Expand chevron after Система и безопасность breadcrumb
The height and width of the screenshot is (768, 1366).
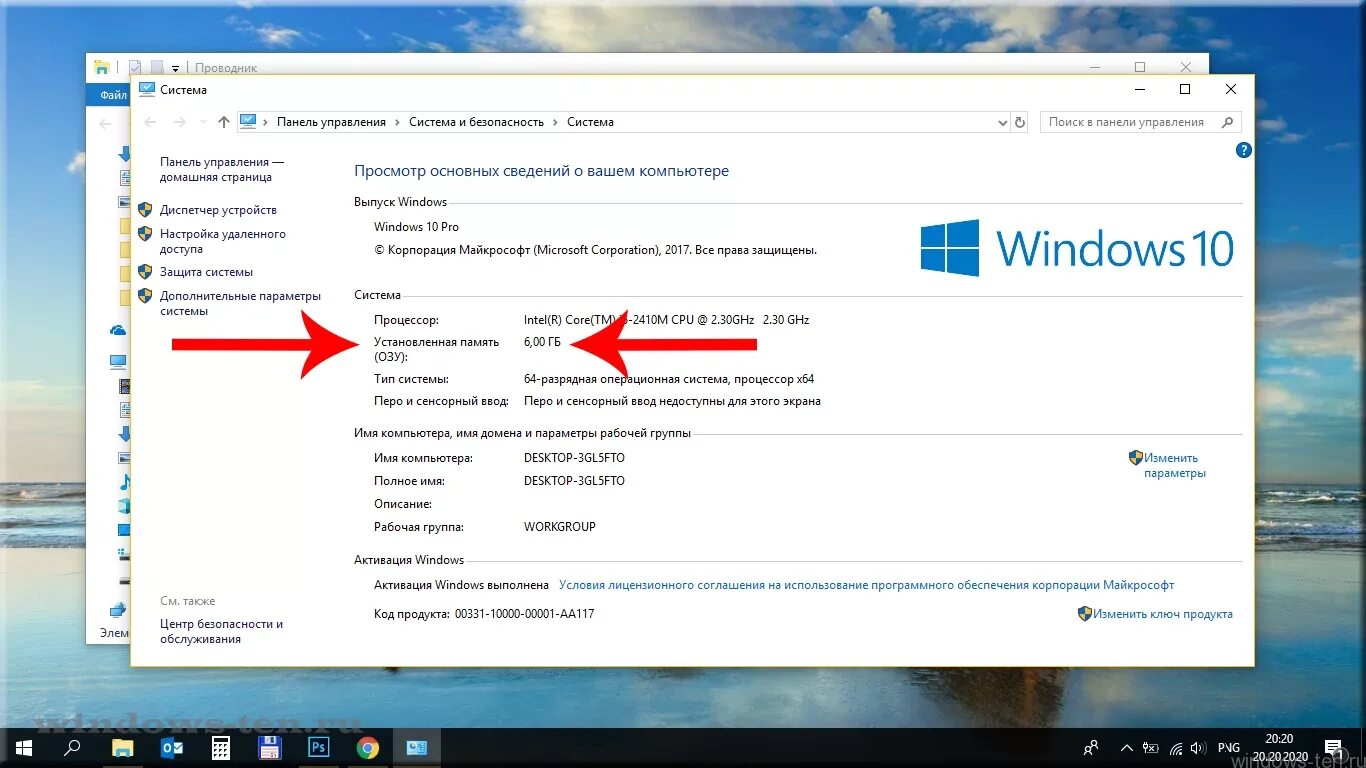pos(555,122)
